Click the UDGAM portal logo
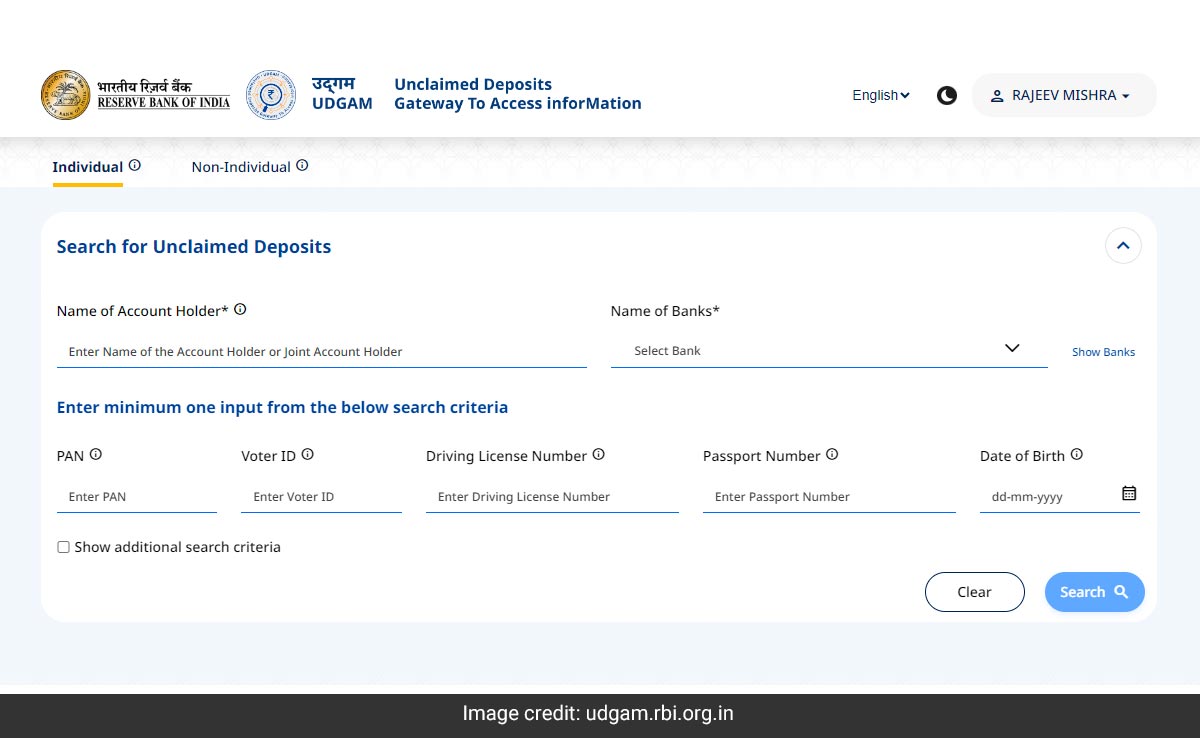 [271, 95]
